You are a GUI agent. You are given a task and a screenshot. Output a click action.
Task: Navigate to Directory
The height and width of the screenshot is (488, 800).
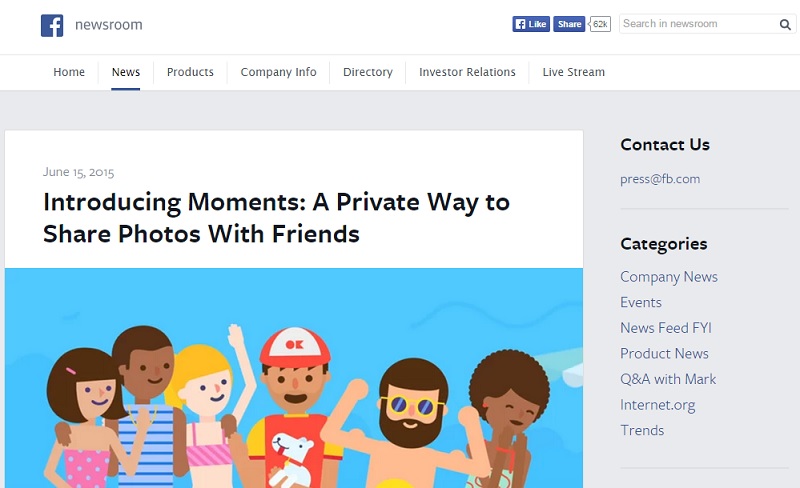(x=368, y=72)
